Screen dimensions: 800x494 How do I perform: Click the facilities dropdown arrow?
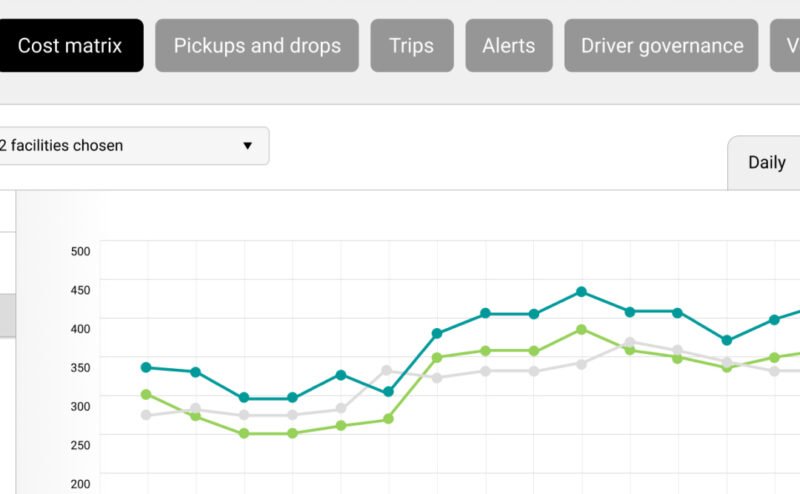point(247,146)
